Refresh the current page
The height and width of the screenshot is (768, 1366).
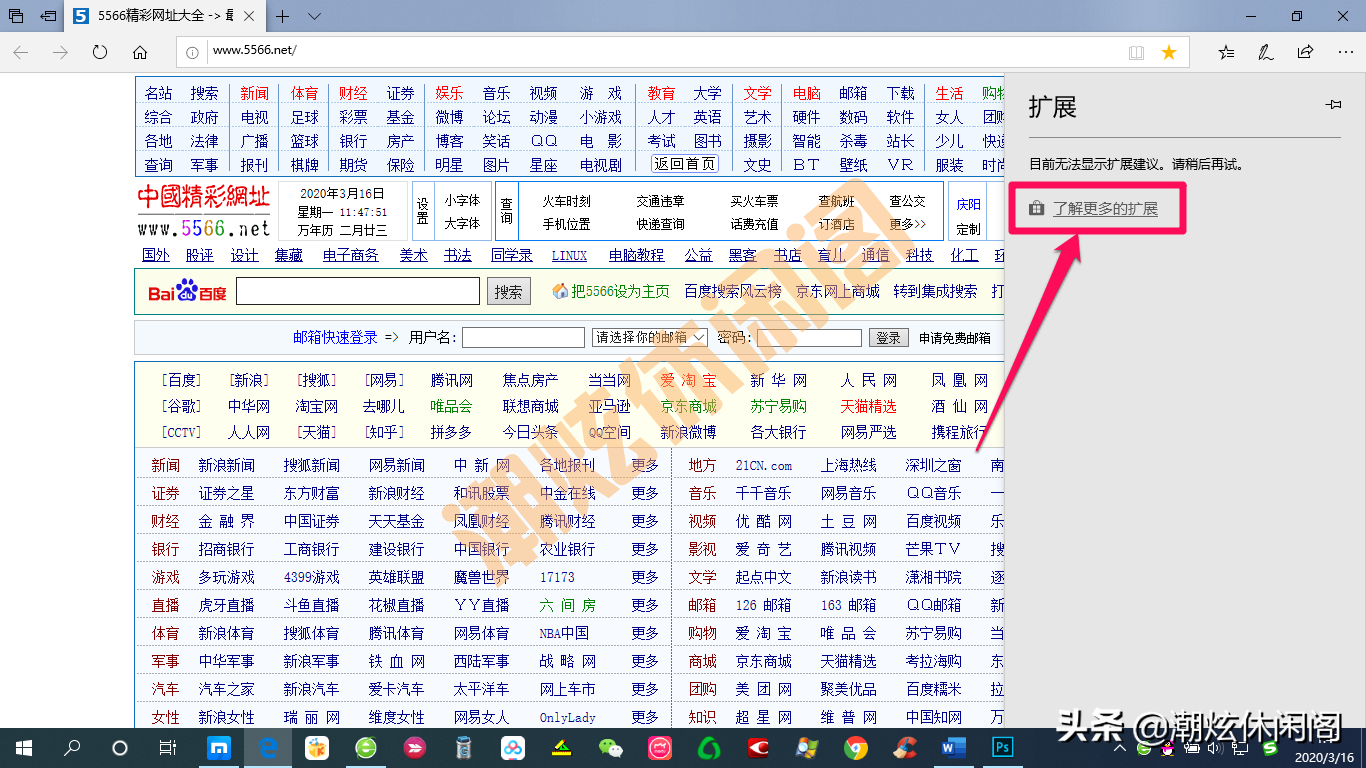point(100,52)
